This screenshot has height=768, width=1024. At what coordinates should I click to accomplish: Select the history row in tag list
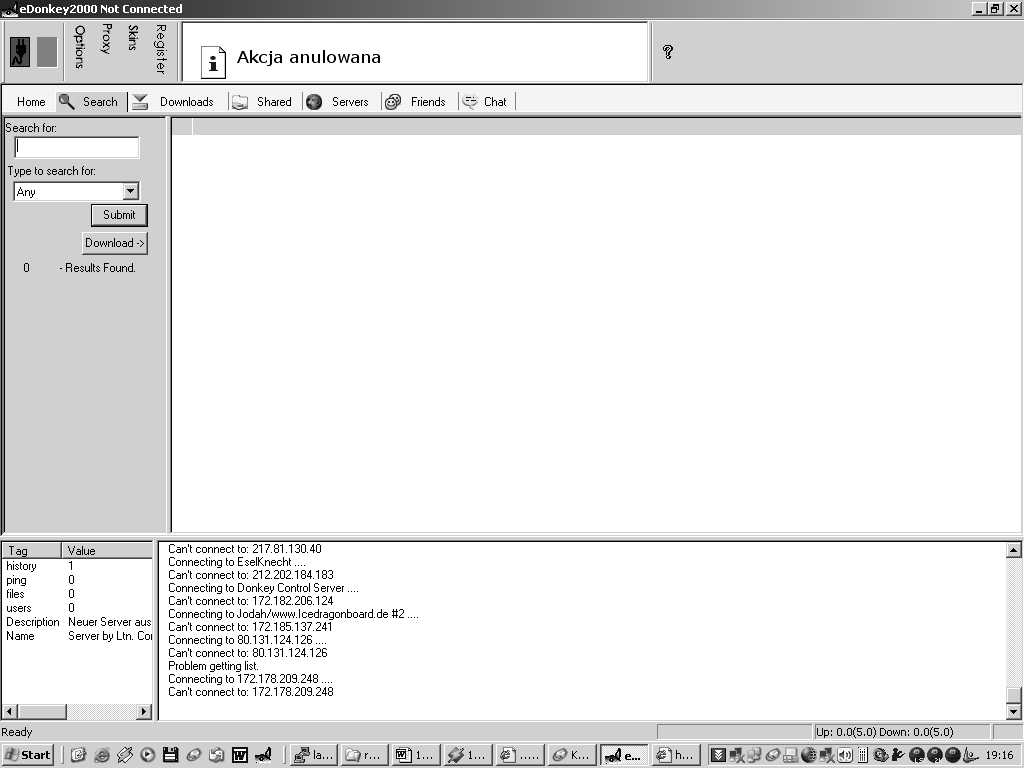pos(77,566)
